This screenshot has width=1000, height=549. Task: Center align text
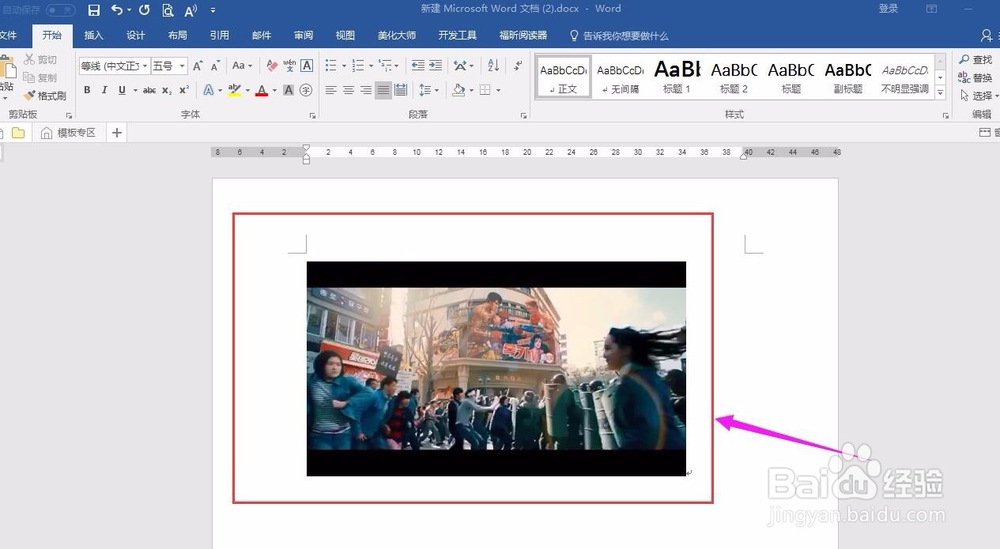pyautogui.click(x=348, y=91)
